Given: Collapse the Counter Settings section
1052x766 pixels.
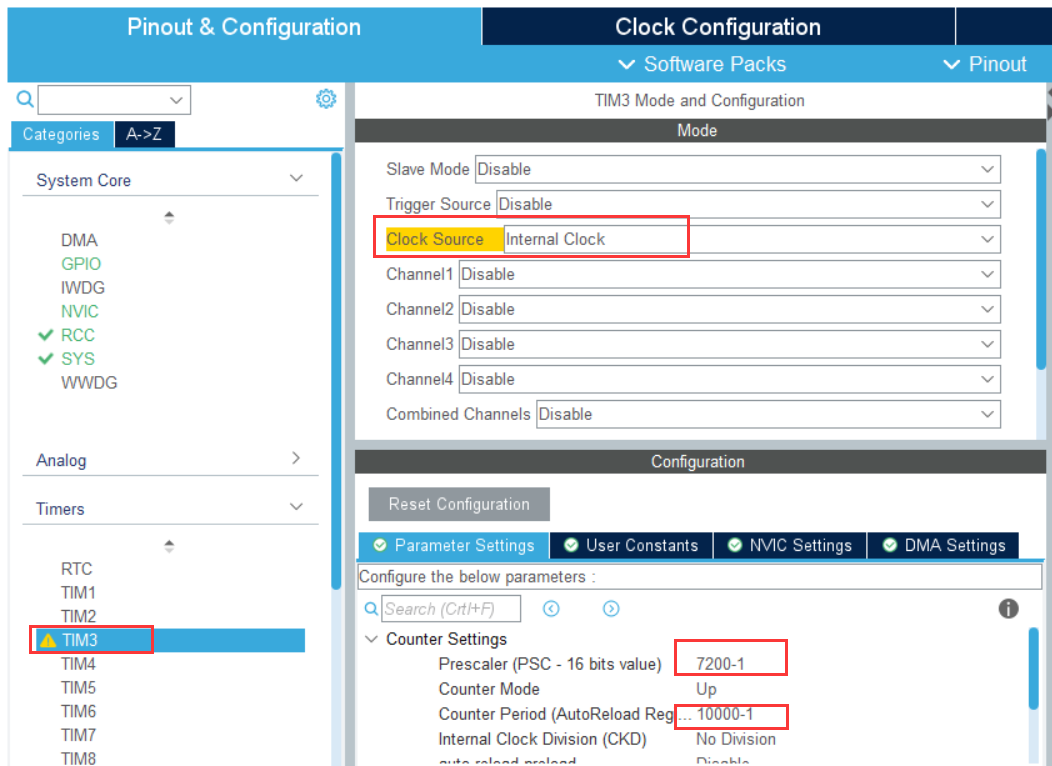Looking at the screenshot, I should click(372, 639).
